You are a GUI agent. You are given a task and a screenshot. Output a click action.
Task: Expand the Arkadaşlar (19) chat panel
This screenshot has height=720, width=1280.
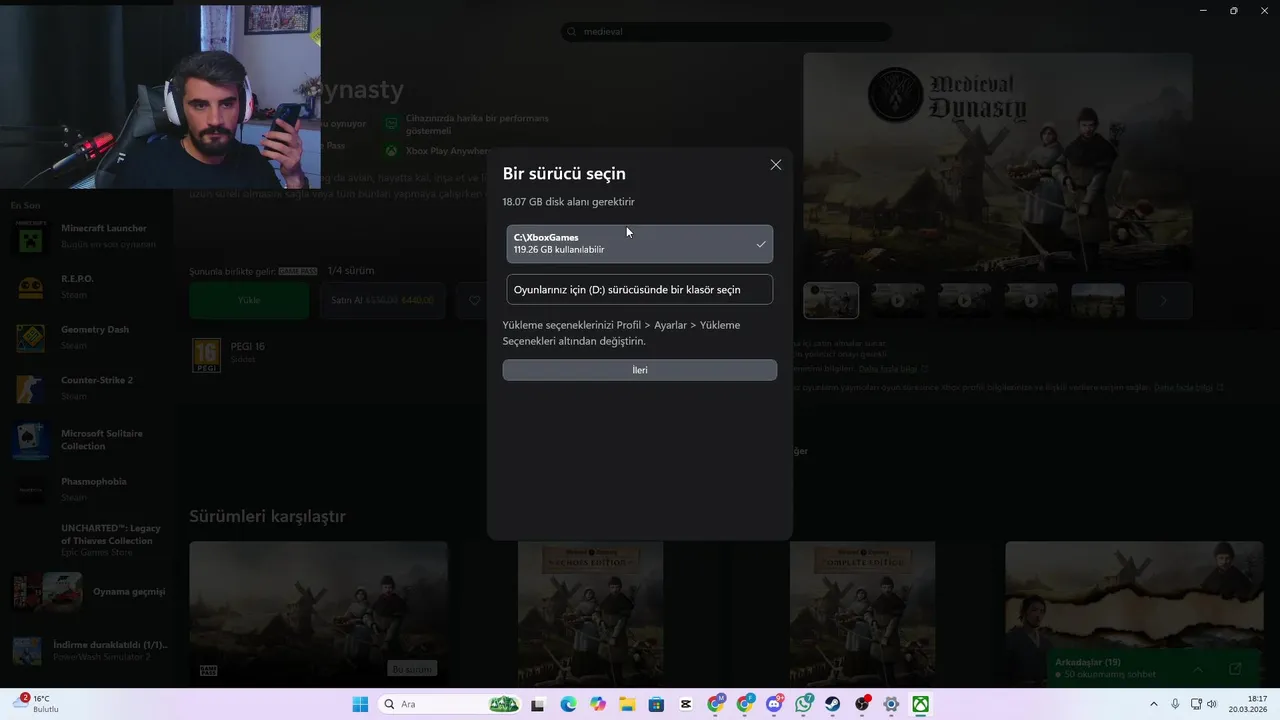click(1198, 668)
